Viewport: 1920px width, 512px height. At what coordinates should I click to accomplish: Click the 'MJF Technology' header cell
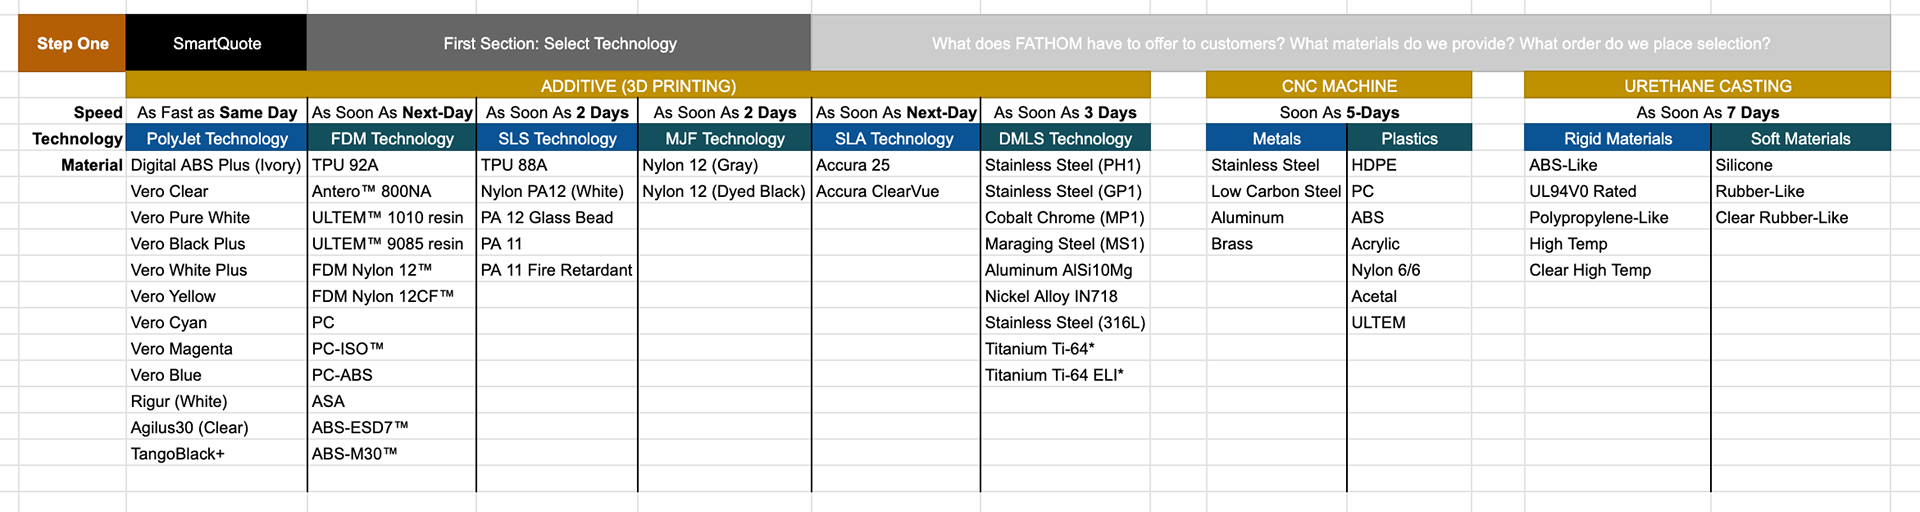(725, 138)
